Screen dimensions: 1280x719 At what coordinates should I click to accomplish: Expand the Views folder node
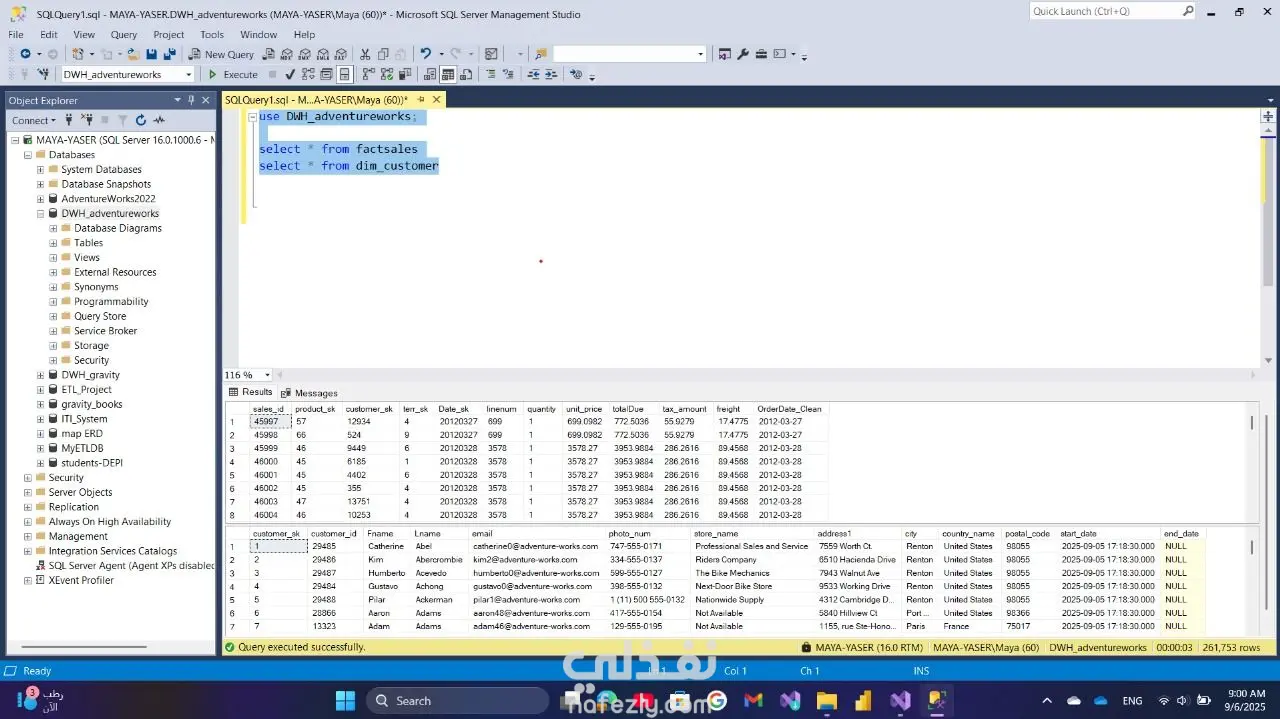click(53, 257)
